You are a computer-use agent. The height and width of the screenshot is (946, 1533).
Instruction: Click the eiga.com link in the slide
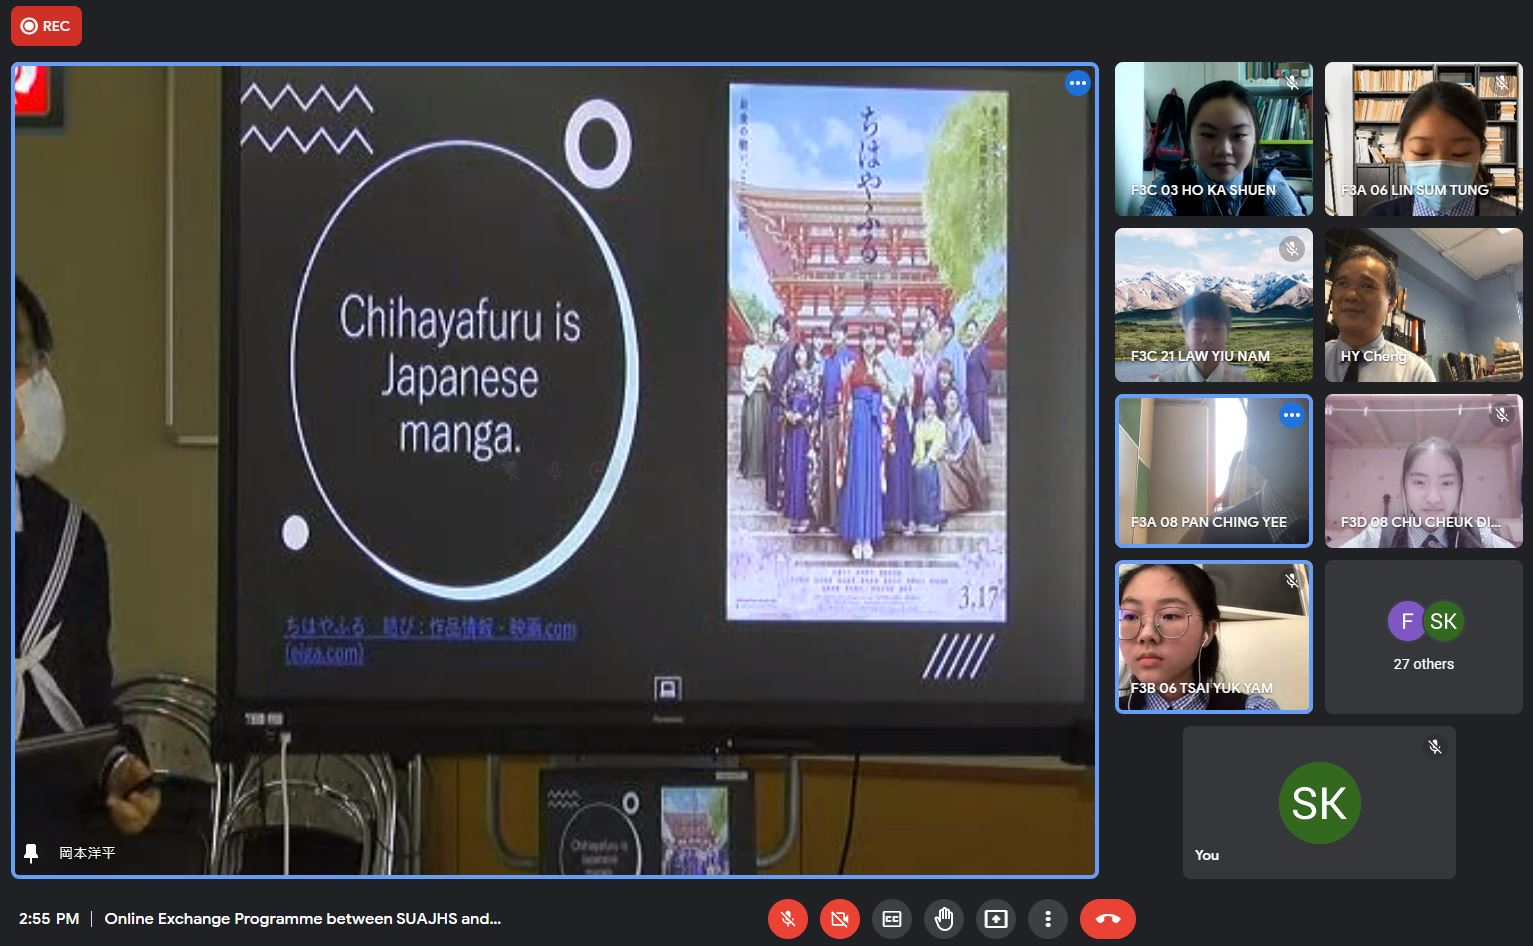(x=430, y=640)
